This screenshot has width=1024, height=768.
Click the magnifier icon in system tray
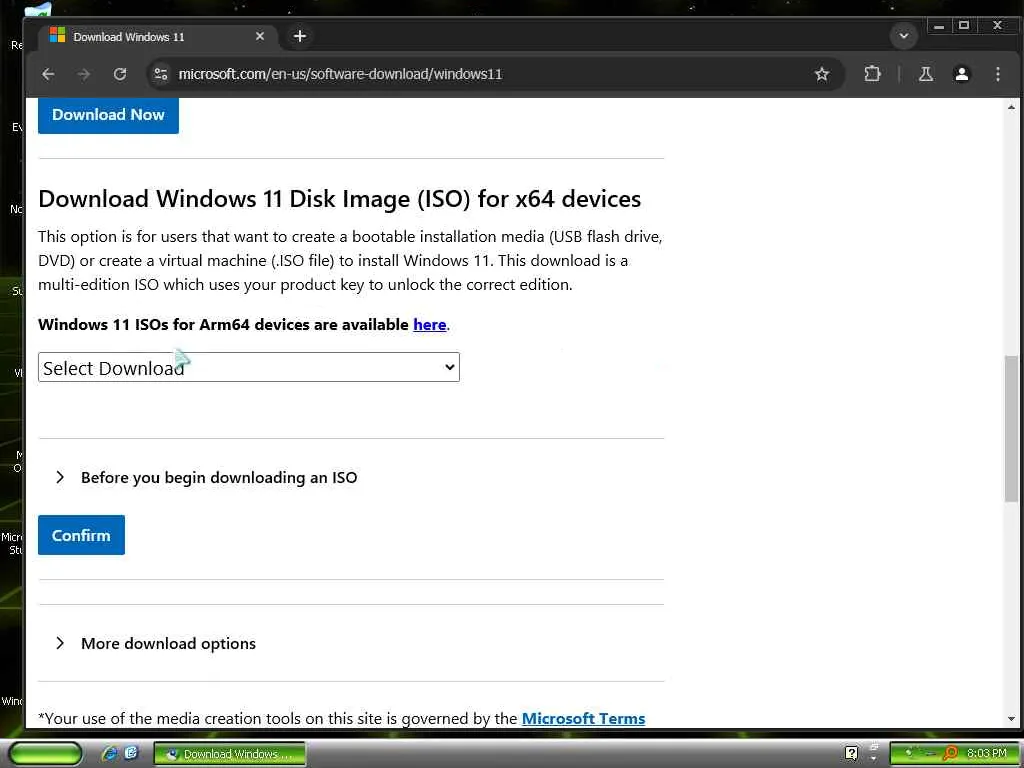[950, 754]
